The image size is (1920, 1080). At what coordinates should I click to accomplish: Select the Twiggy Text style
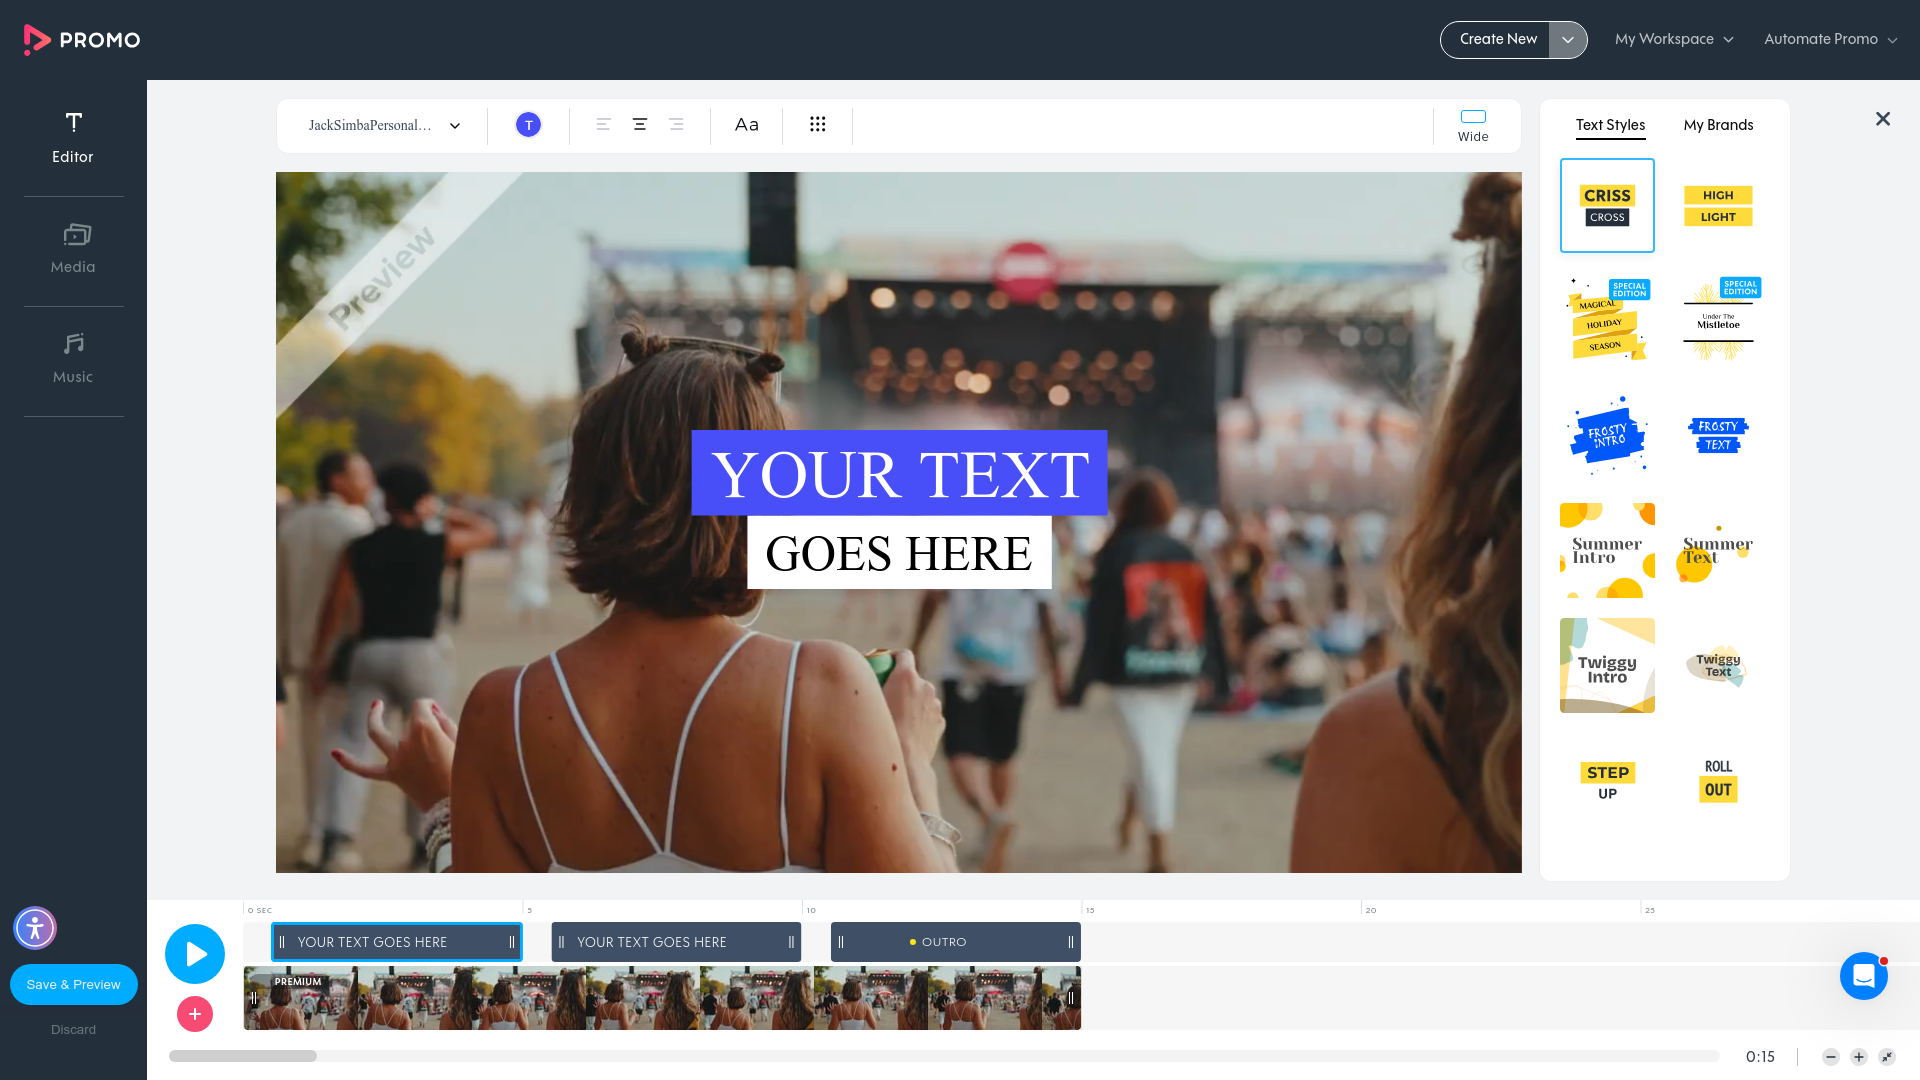(1718, 665)
